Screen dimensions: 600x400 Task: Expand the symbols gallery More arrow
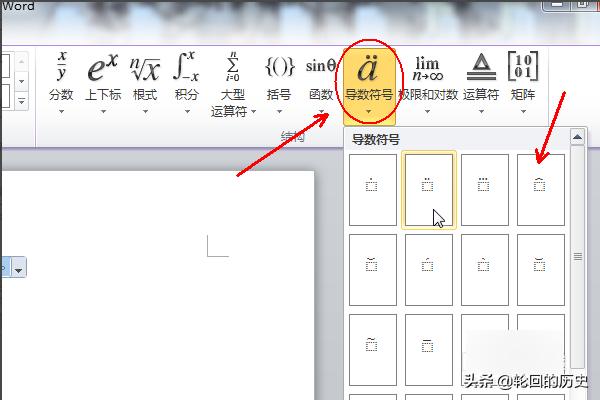(x=21, y=101)
